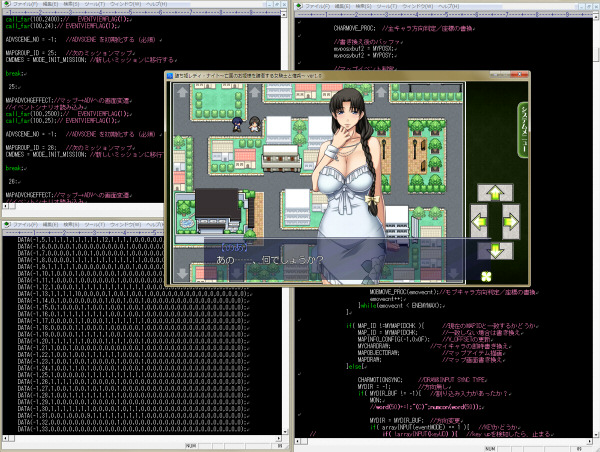Click the green app icon in the top-left editor menu bar
This screenshot has width=600, height=452.
[7, 4]
